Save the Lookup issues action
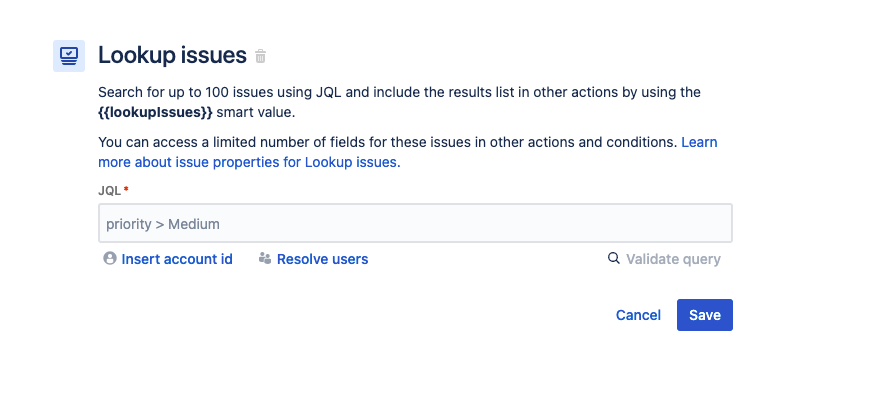 [704, 315]
